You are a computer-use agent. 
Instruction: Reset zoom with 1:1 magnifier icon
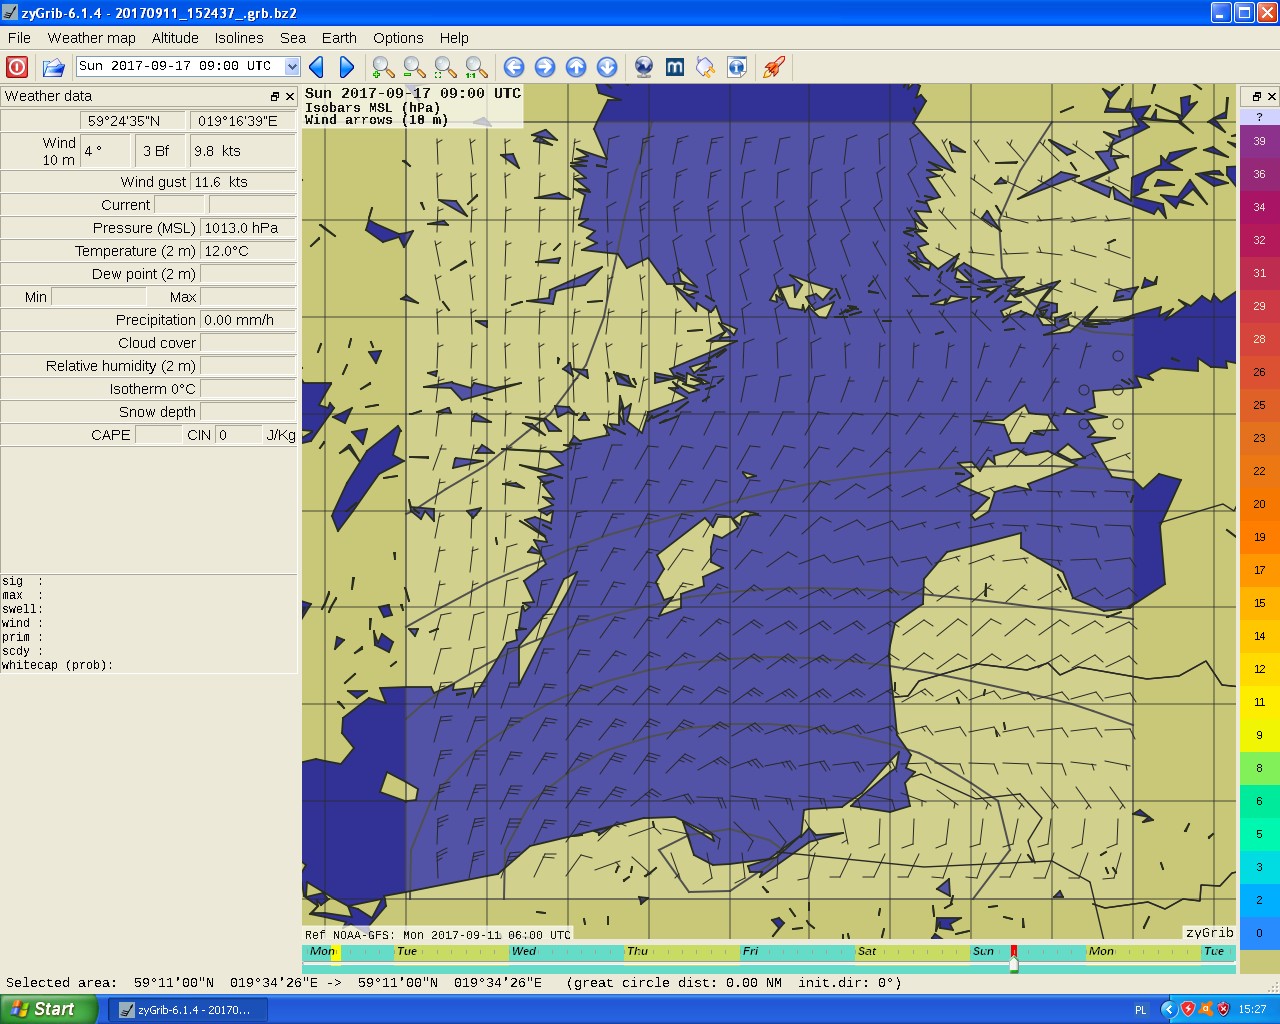pos(476,67)
